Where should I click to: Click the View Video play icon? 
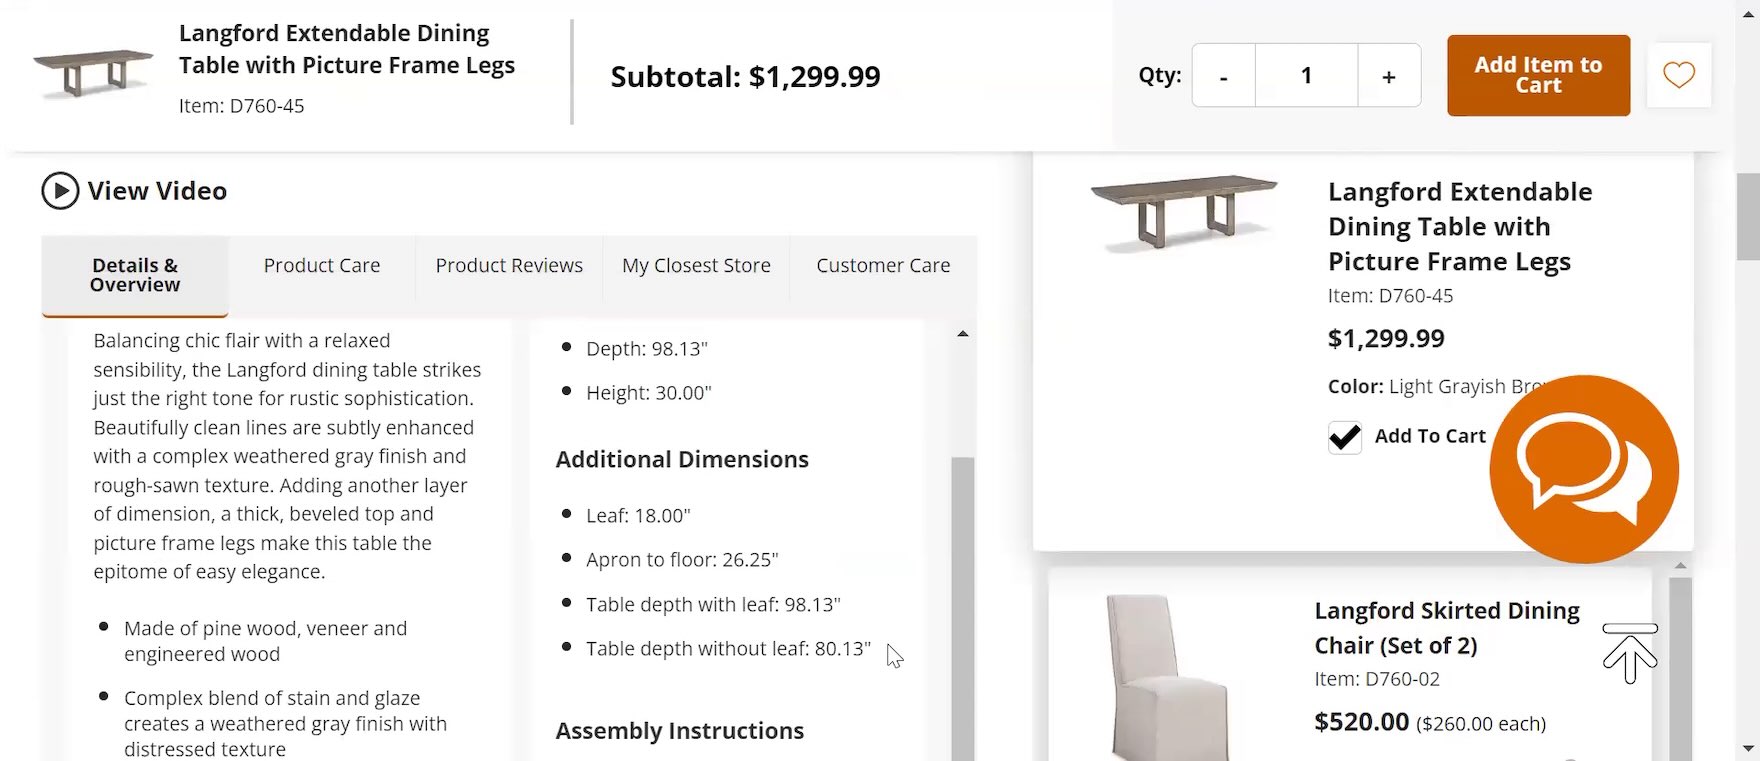pos(60,190)
